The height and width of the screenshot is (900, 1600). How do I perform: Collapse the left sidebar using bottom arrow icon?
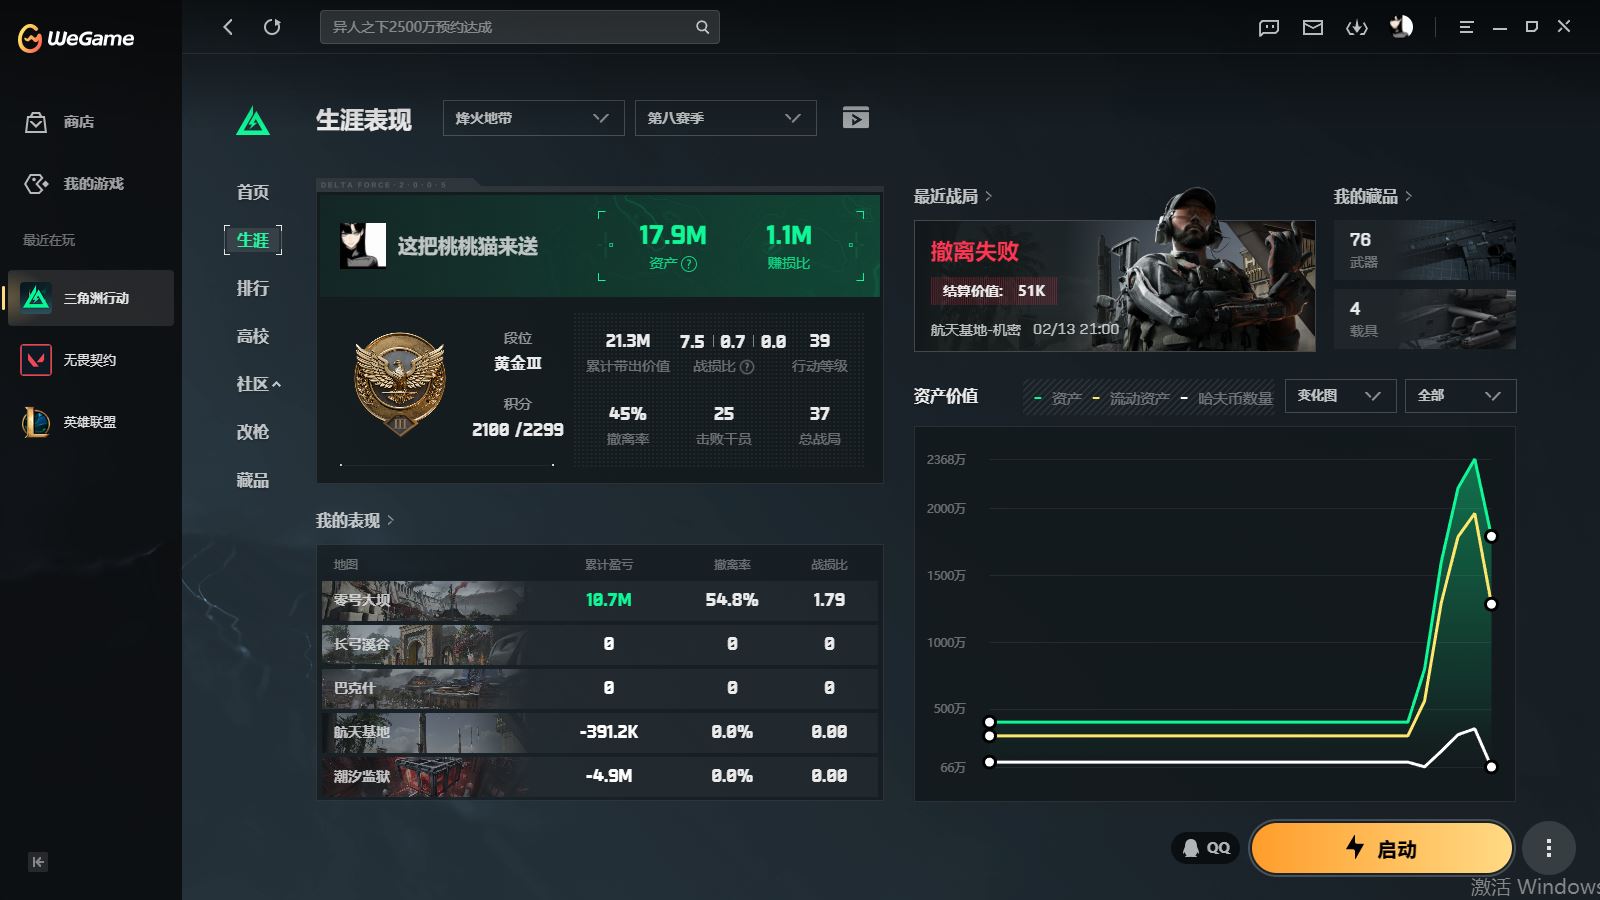pyautogui.click(x=38, y=862)
